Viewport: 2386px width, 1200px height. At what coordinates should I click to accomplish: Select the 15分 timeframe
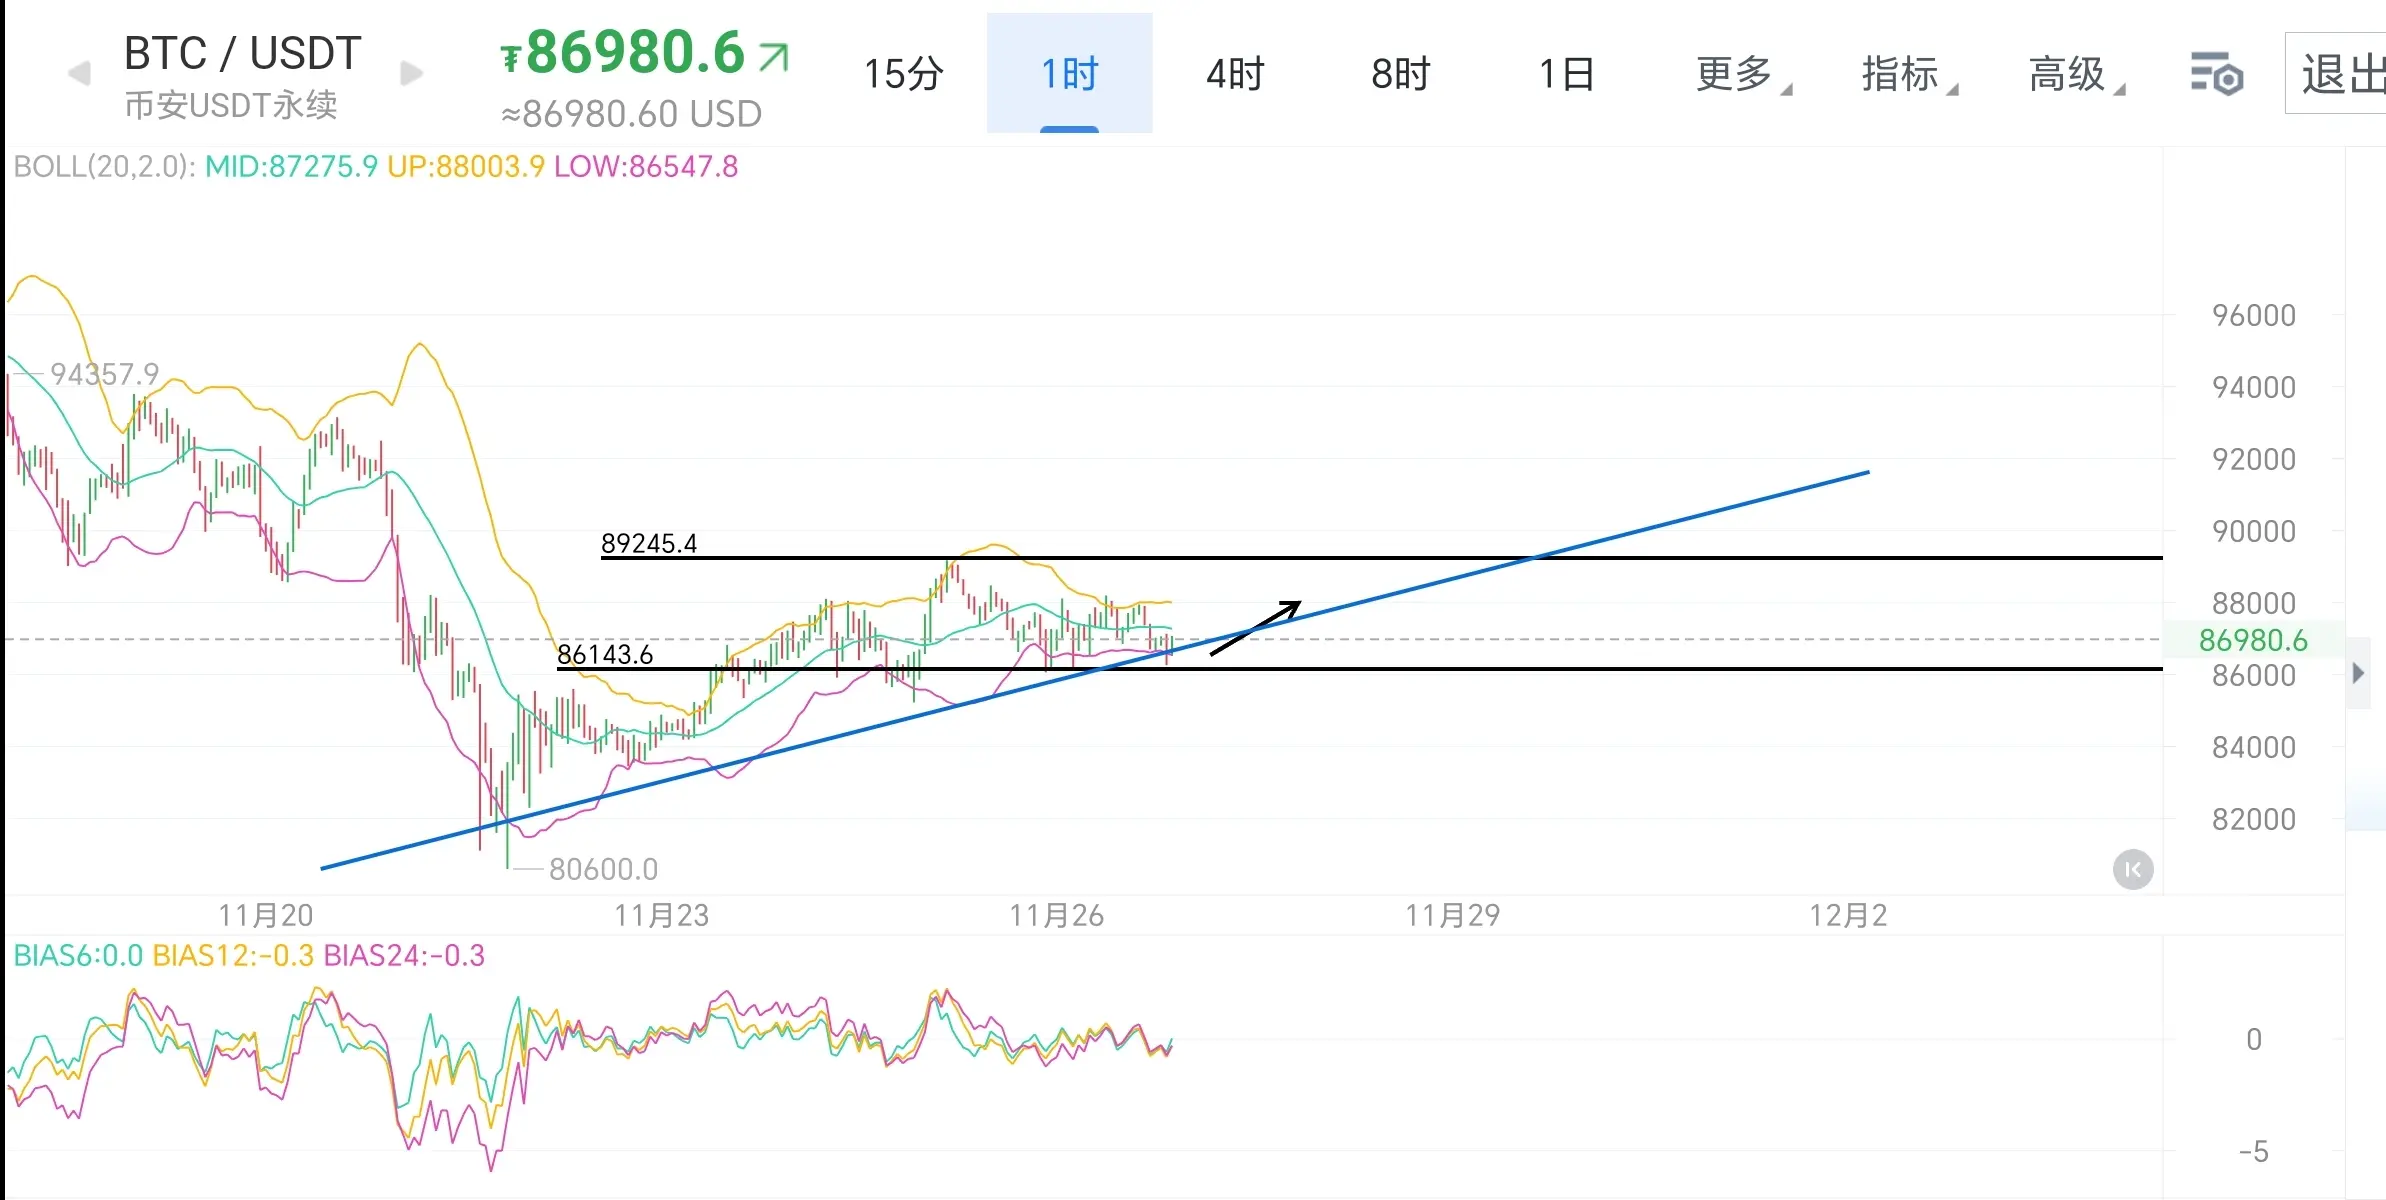click(x=903, y=74)
